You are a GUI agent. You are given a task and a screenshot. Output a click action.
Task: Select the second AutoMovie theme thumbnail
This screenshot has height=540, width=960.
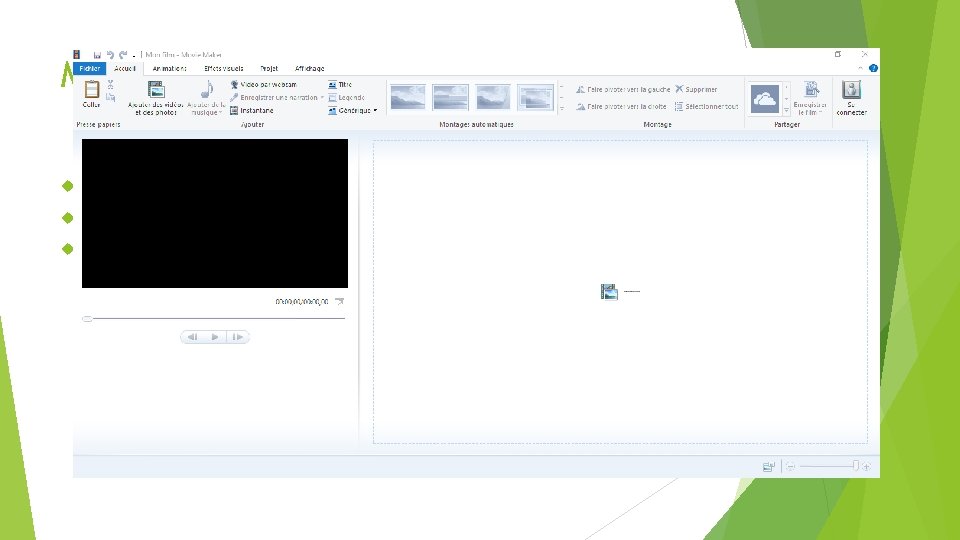(x=451, y=97)
